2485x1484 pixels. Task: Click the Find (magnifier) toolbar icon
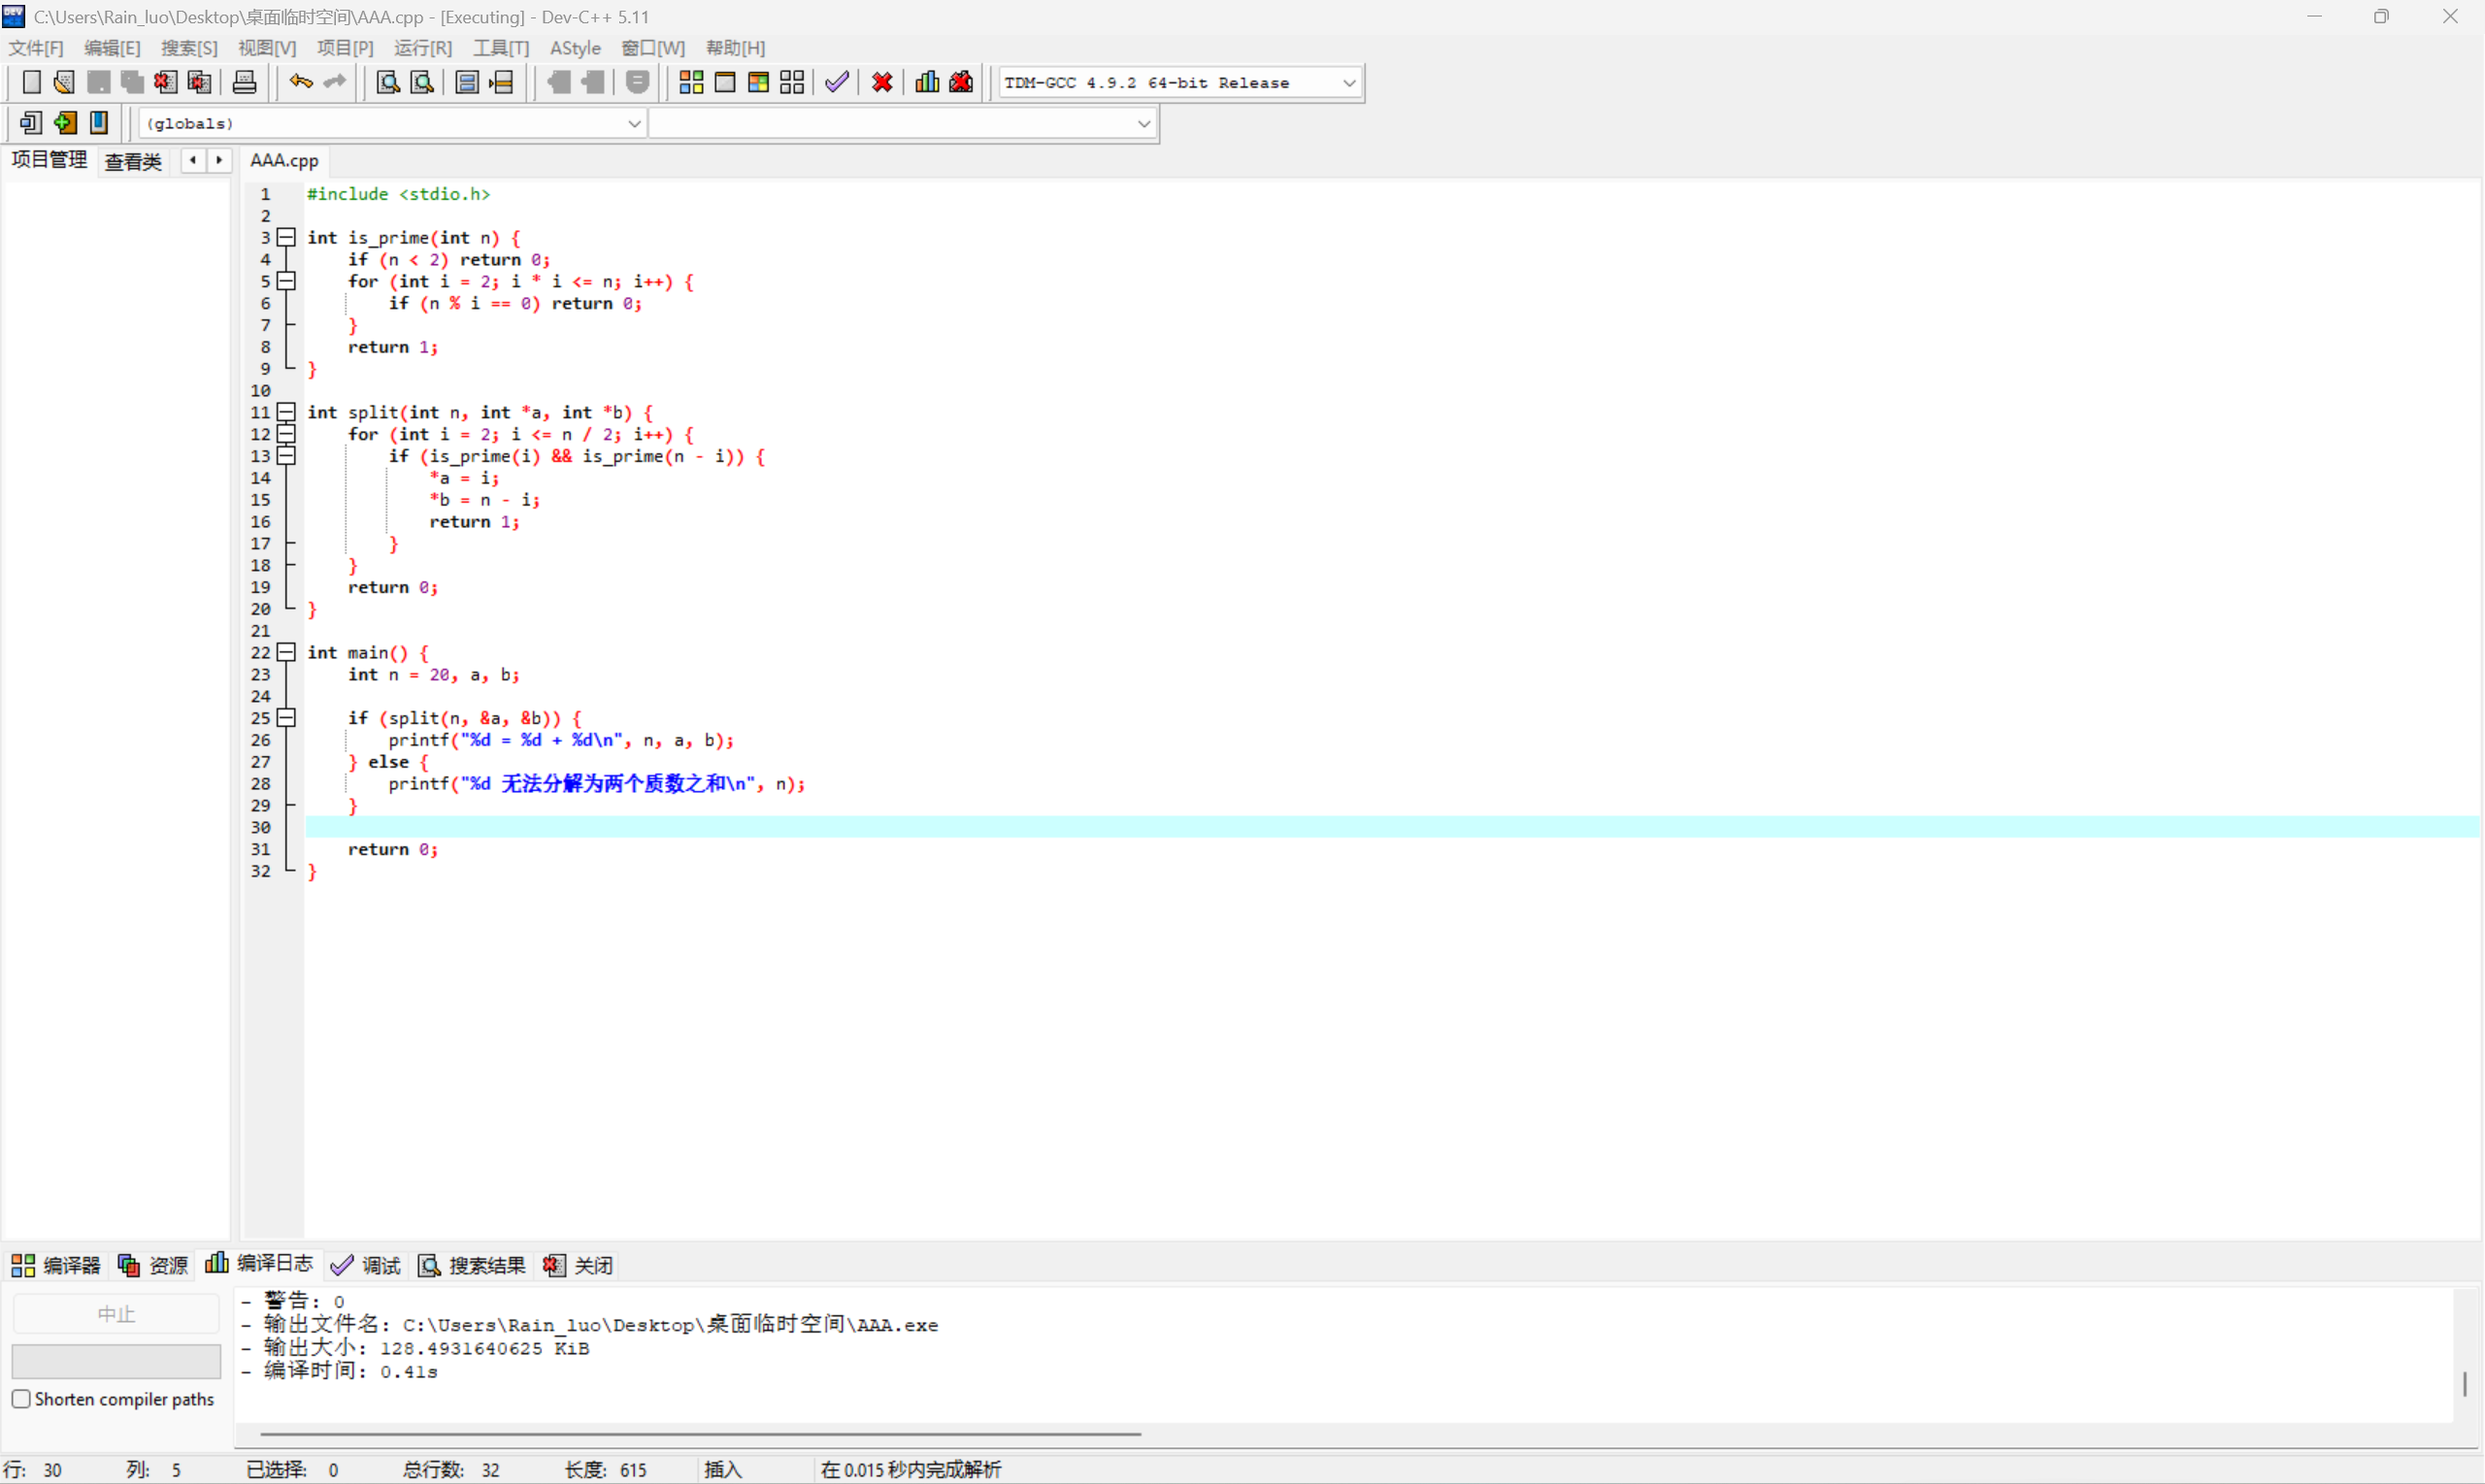click(x=388, y=82)
